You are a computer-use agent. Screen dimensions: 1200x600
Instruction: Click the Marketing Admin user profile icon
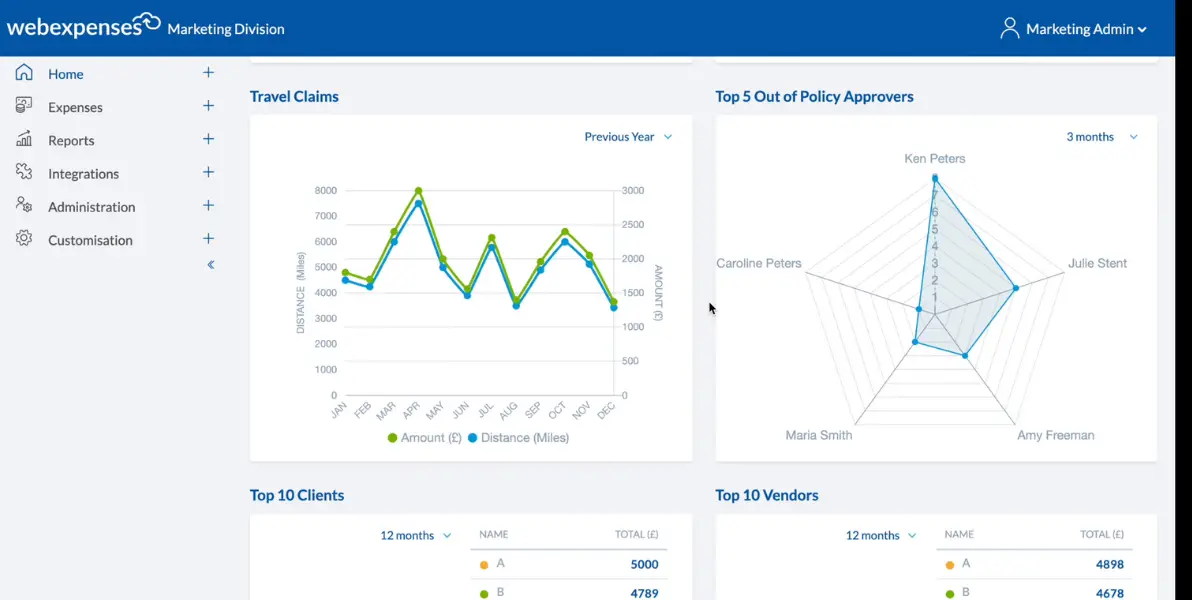click(x=1009, y=28)
